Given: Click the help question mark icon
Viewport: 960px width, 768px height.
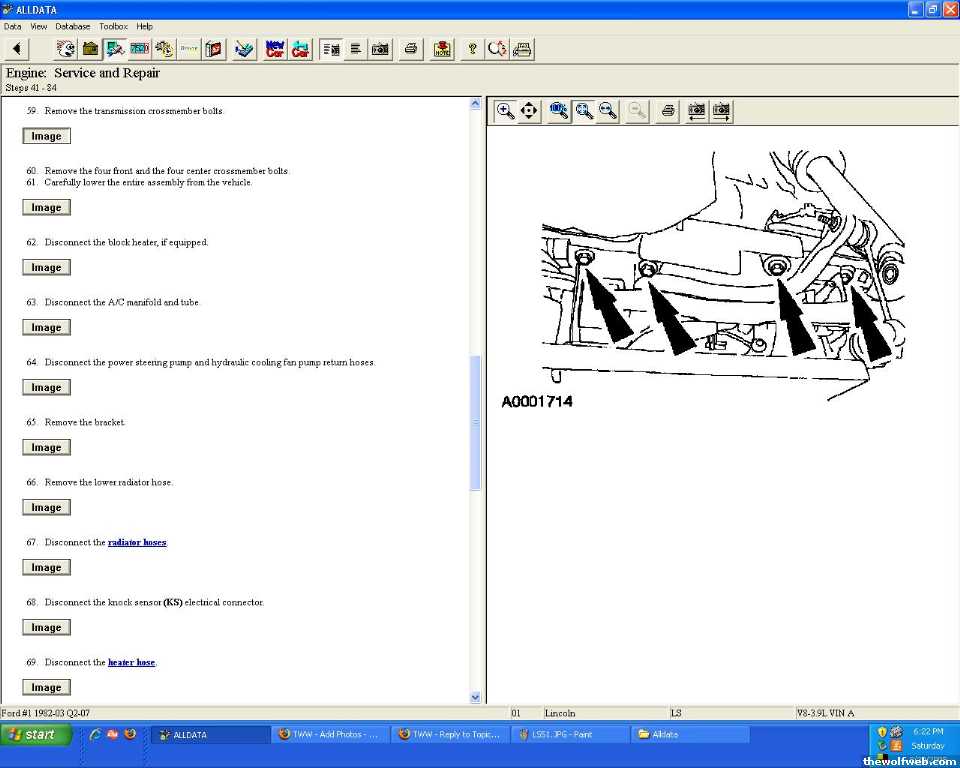Looking at the screenshot, I should 472,49.
